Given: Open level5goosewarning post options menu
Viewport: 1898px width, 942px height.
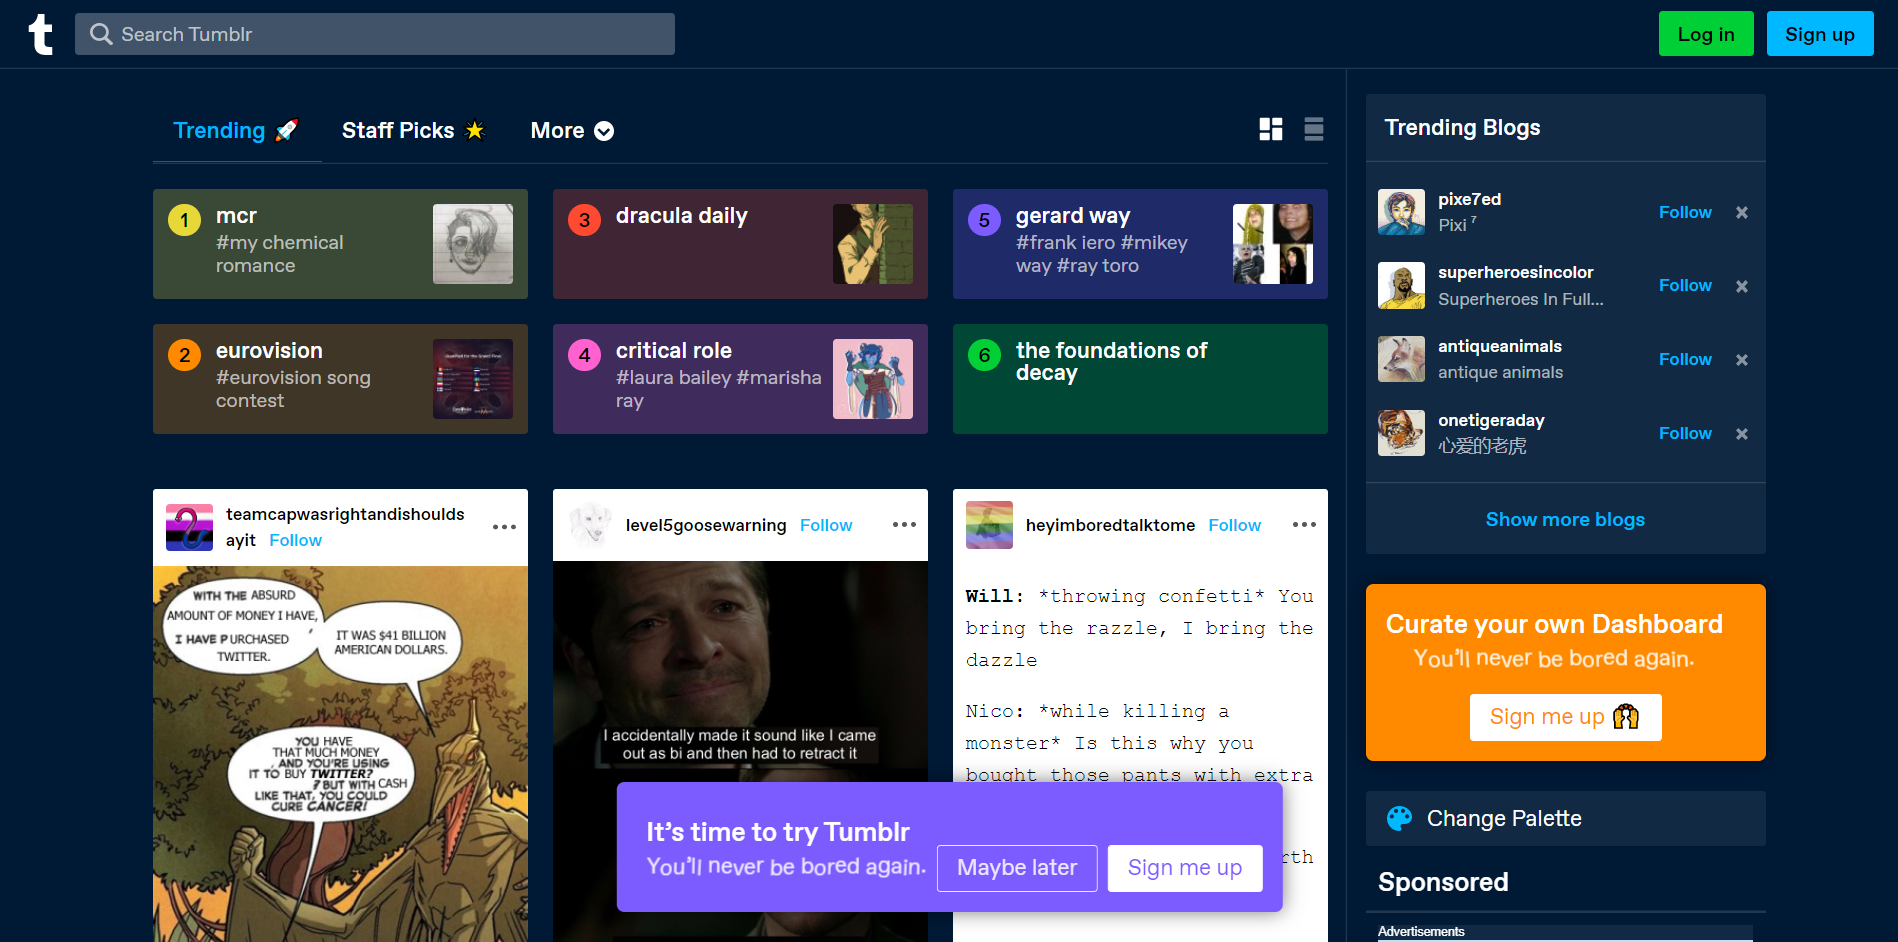Looking at the screenshot, I should coord(904,525).
